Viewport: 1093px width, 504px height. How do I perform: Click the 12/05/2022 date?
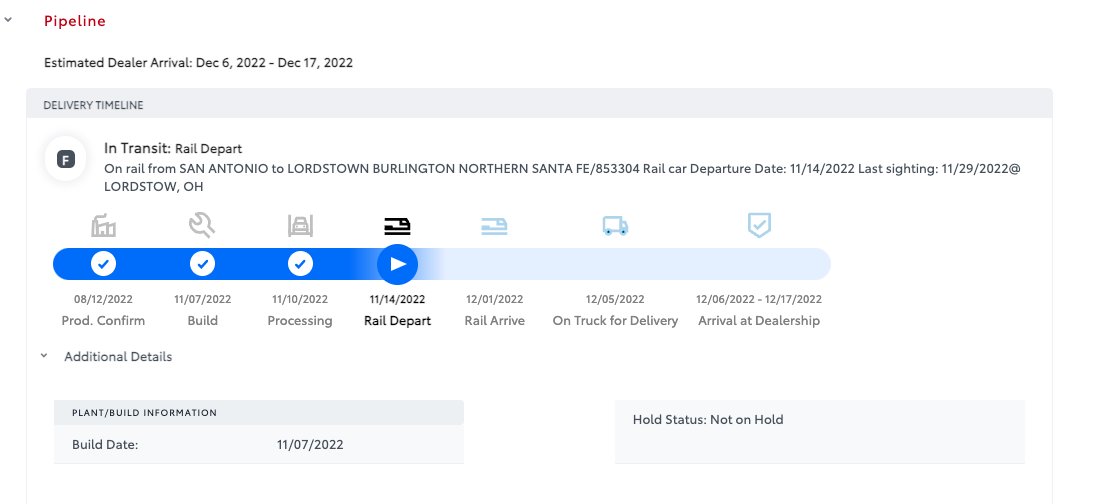(615, 299)
